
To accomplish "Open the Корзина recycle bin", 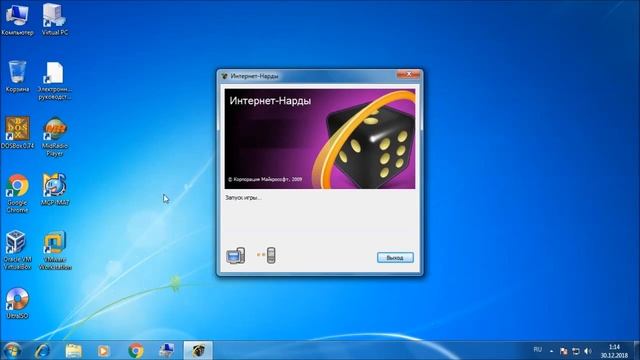I will (x=17, y=76).
